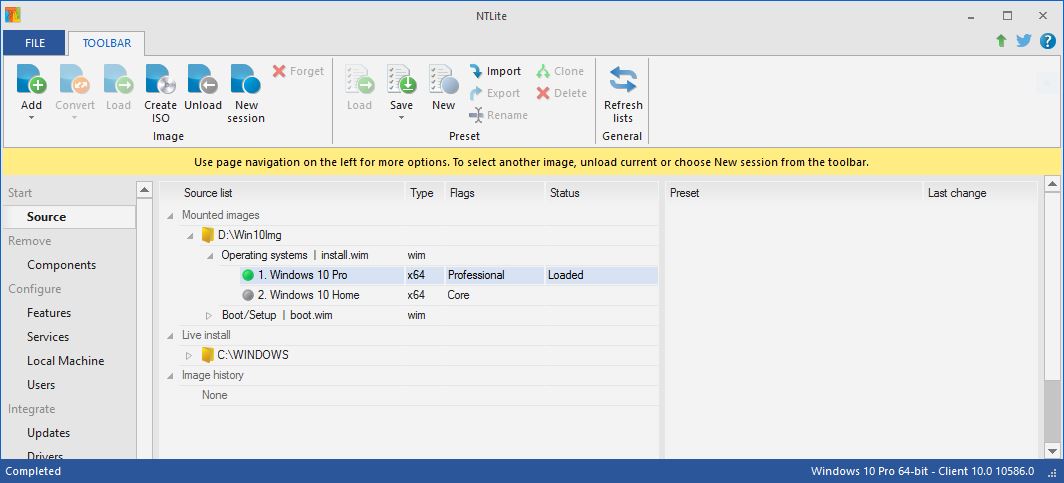Open the FILE tab
Image resolution: width=1064 pixels, height=483 pixels.
coord(35,43)
